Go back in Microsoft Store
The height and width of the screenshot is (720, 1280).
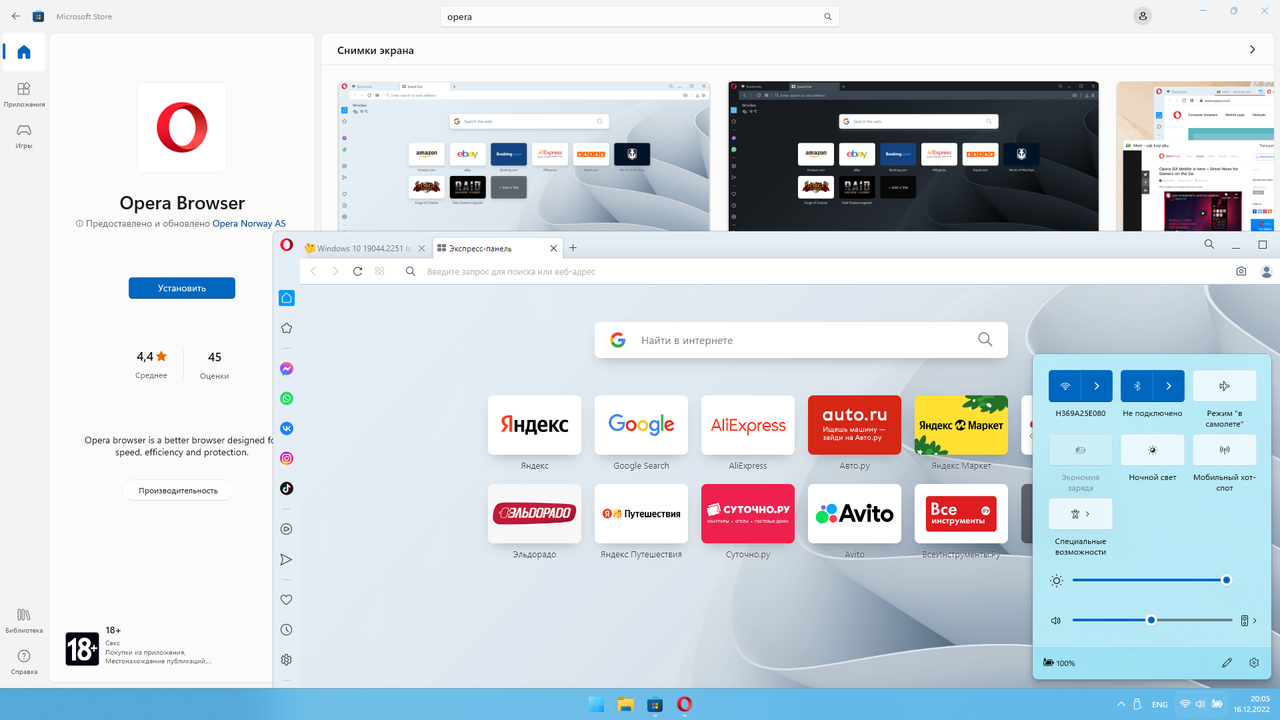tap(16, 16)
